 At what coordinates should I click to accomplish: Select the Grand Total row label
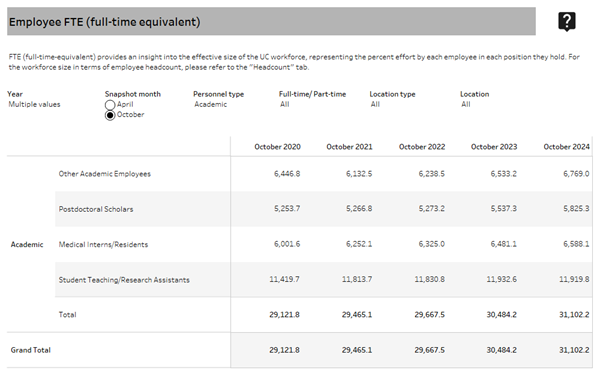31,350
